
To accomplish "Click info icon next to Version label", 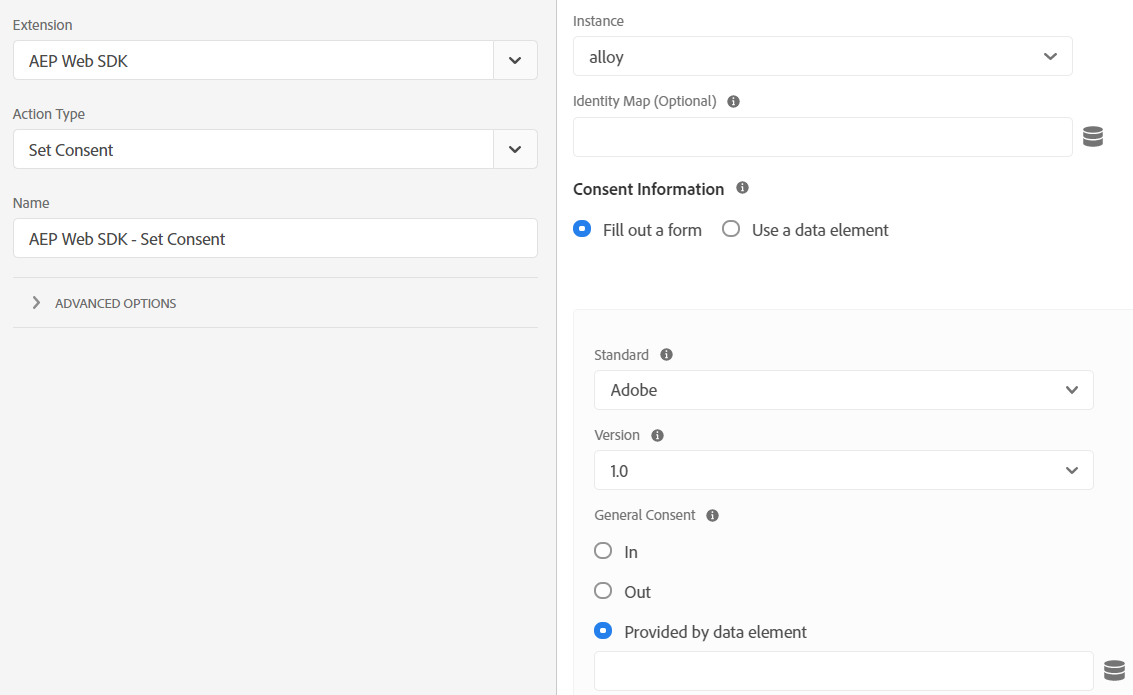I will [657, 435].
